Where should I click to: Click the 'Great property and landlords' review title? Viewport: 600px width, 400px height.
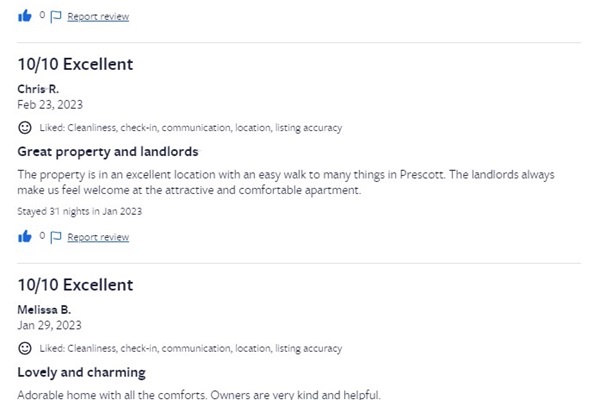click(108, 152)
